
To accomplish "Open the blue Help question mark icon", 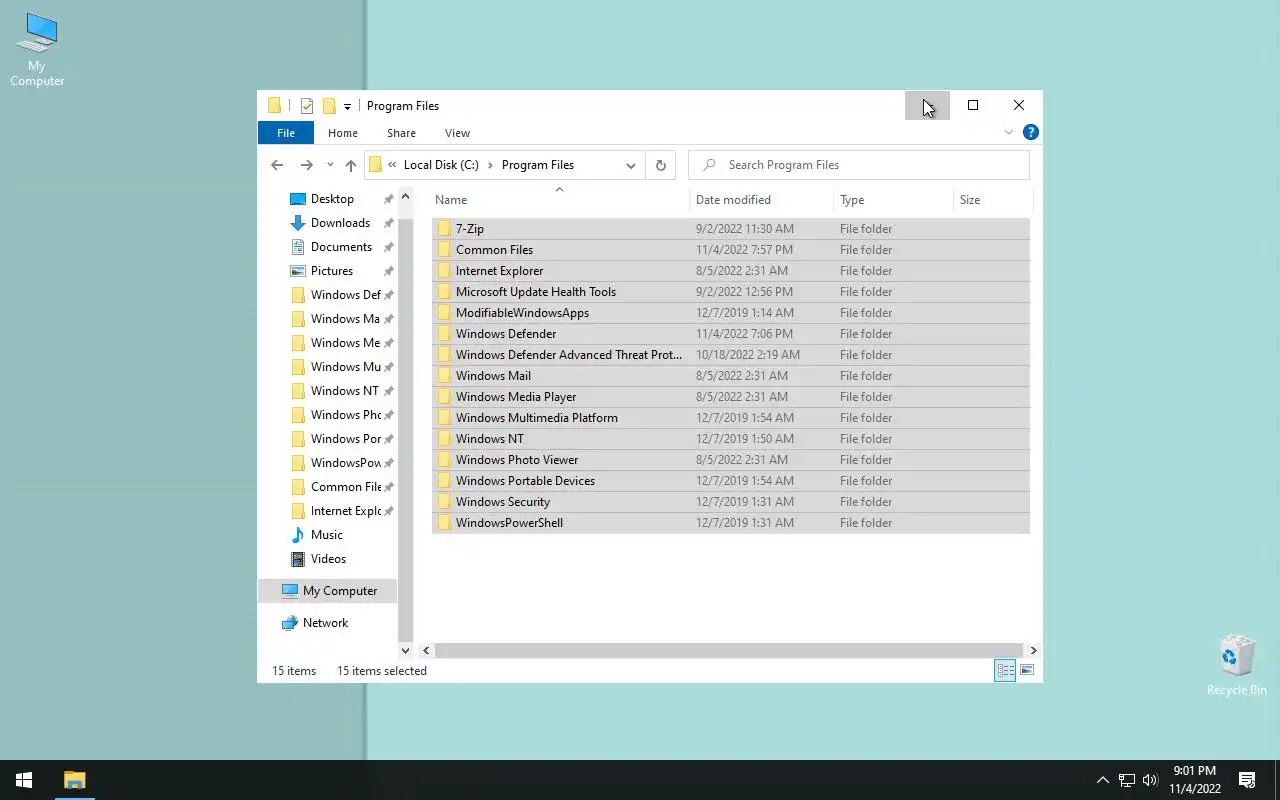I will pos(1031,132).
